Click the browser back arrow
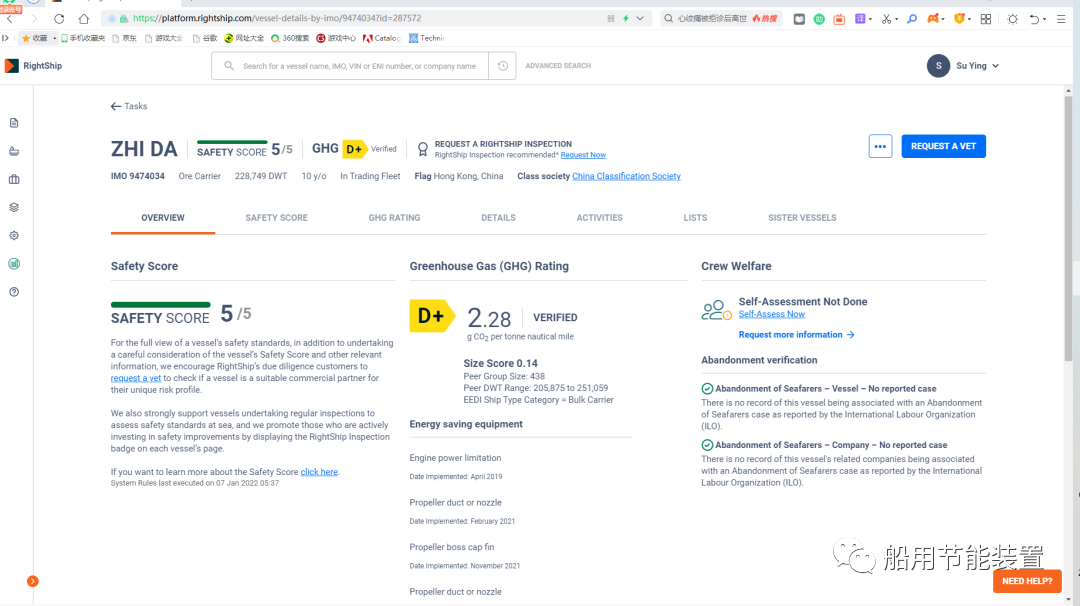Image resolution: width=1080 pixels, height=606 pixels. click(x=10, y=19)
